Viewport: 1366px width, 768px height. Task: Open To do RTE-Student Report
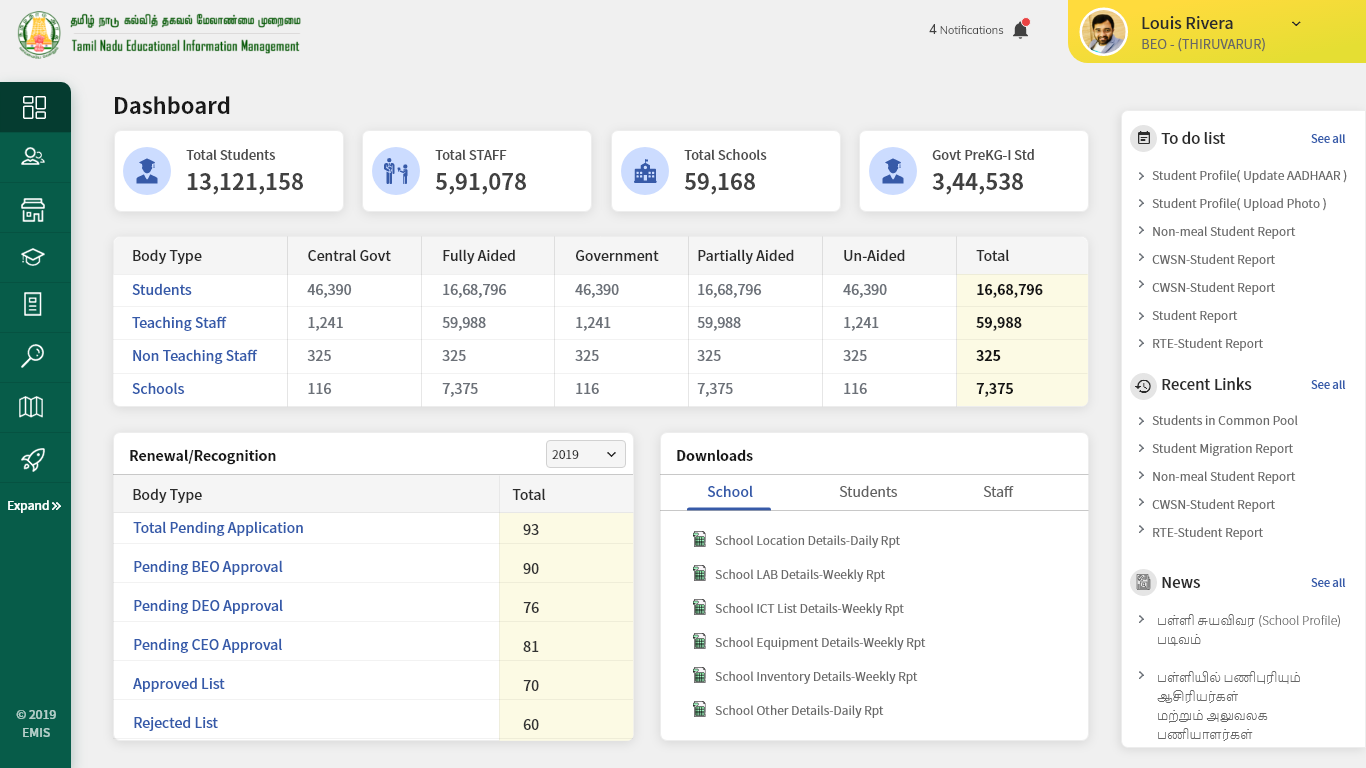tap(1207, 344)
